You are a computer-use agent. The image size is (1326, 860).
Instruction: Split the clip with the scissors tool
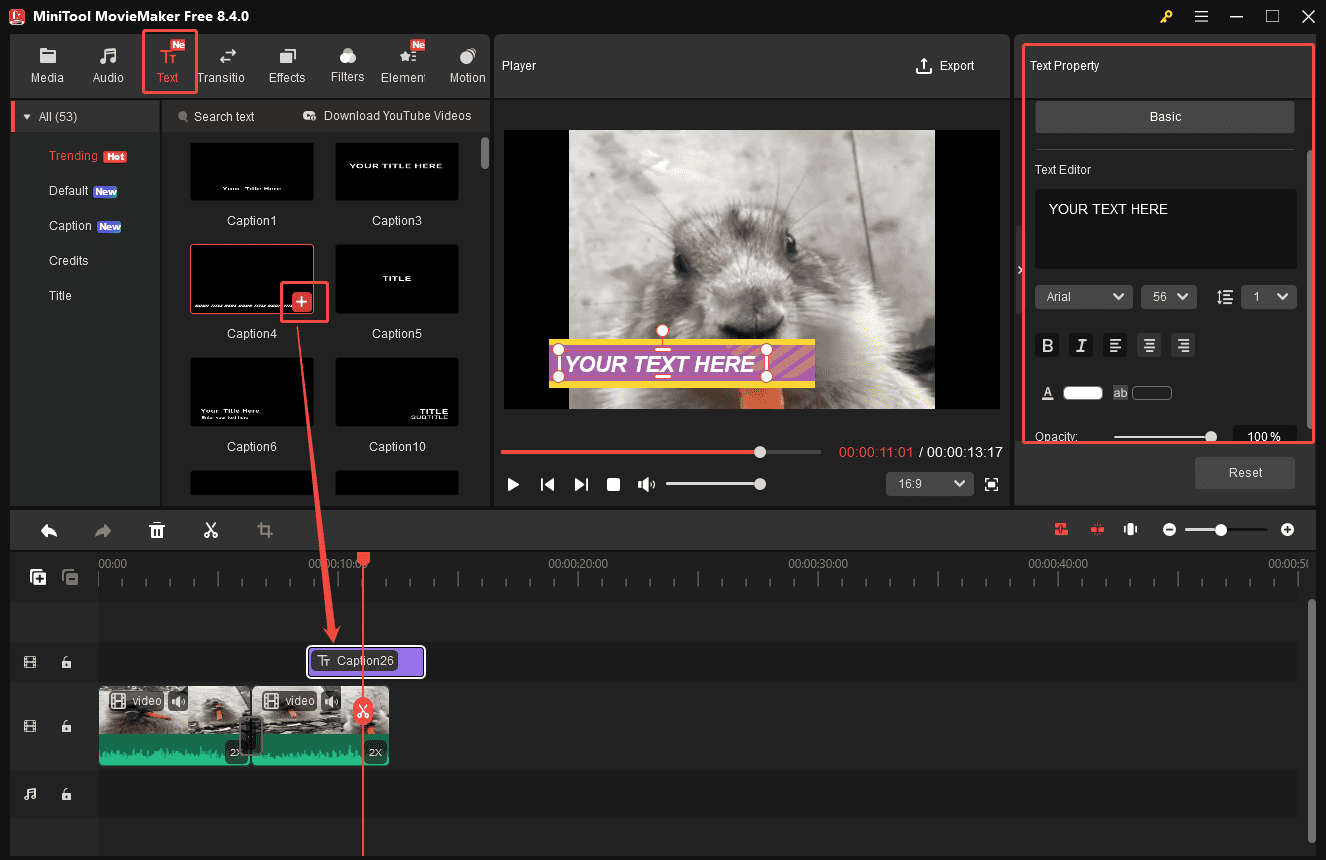pos(211,529)
